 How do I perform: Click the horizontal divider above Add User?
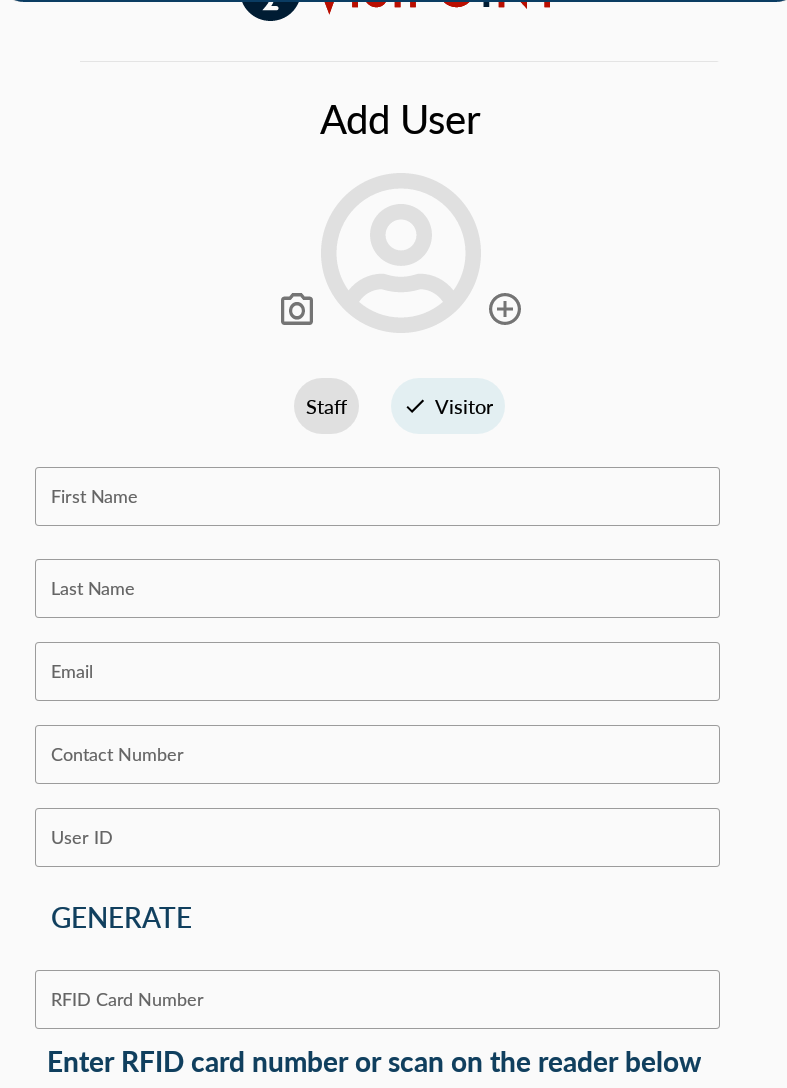[399, 62]
